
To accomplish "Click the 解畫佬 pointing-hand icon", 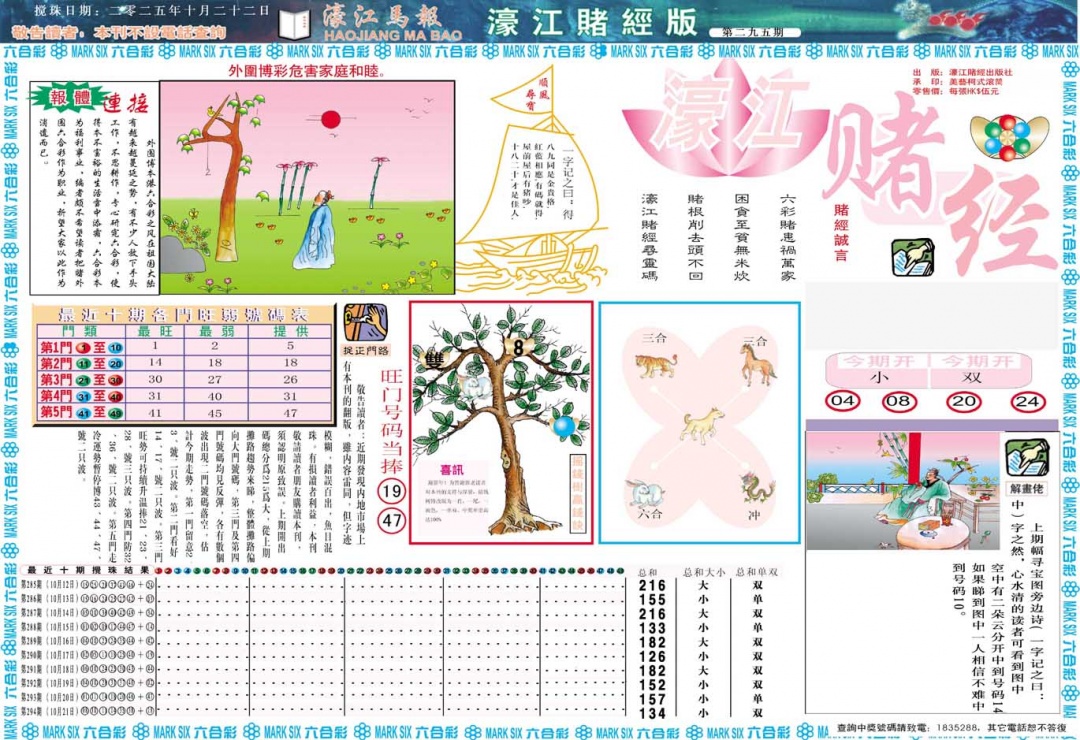I will (1027, 456).
